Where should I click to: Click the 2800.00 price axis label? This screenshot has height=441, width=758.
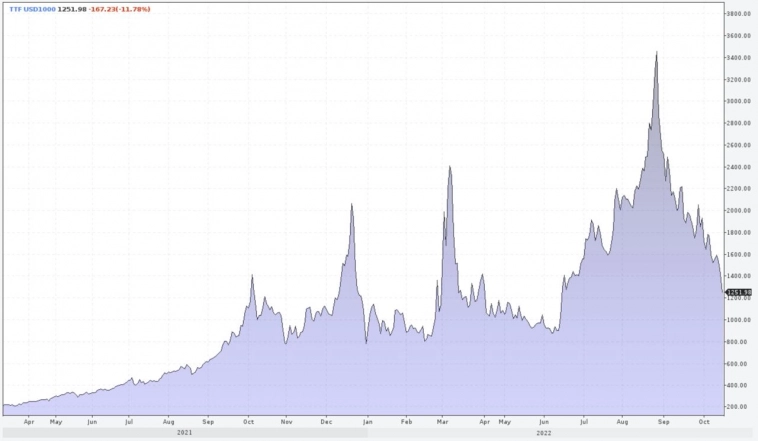coord(738,124)
